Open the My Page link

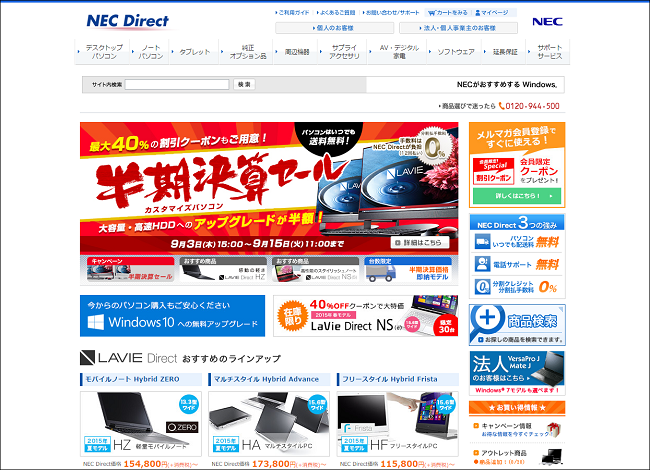[x=492, y=13]
